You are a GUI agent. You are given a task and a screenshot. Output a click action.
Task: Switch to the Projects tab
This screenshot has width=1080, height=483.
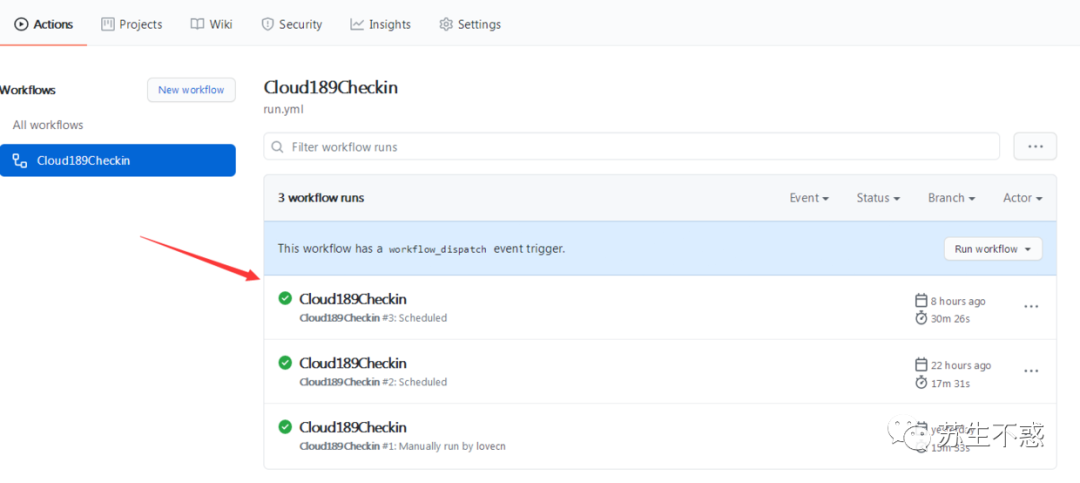coord(132,24)
